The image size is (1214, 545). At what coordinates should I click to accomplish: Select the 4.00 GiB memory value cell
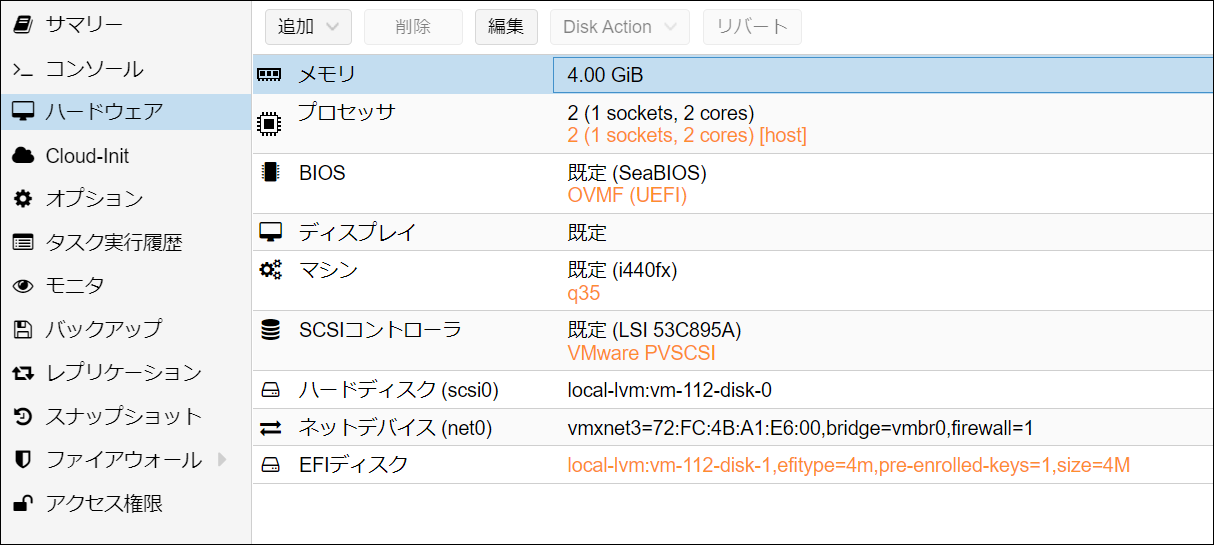(882, 75)
